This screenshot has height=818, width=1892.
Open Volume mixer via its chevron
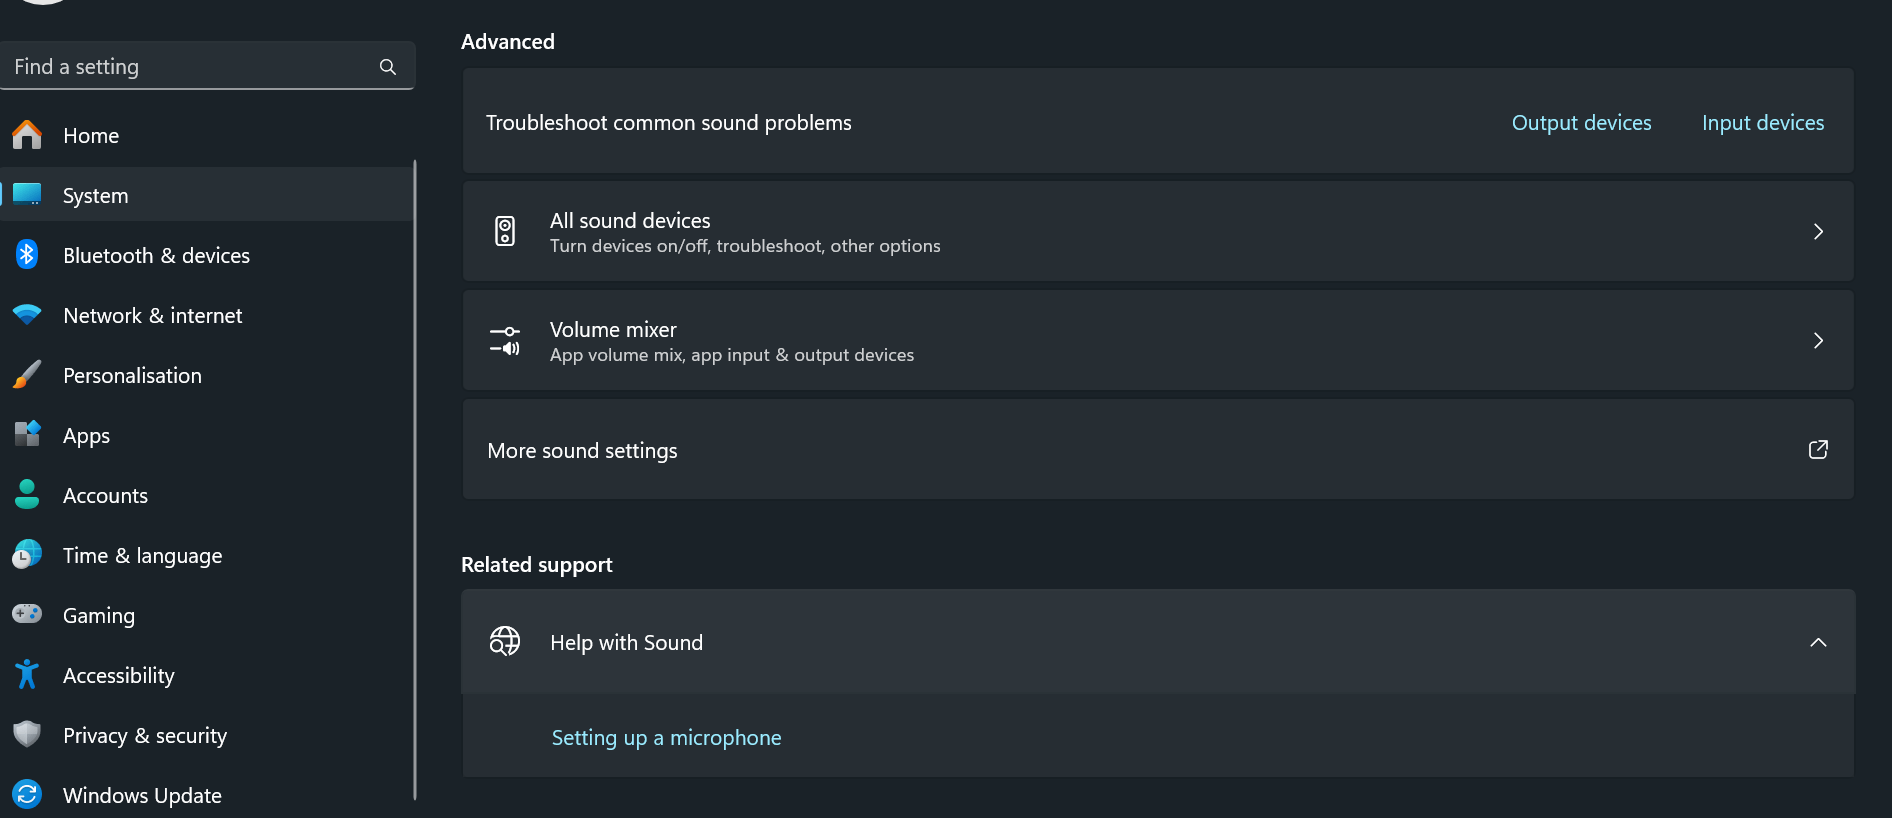click(1818, 340)
